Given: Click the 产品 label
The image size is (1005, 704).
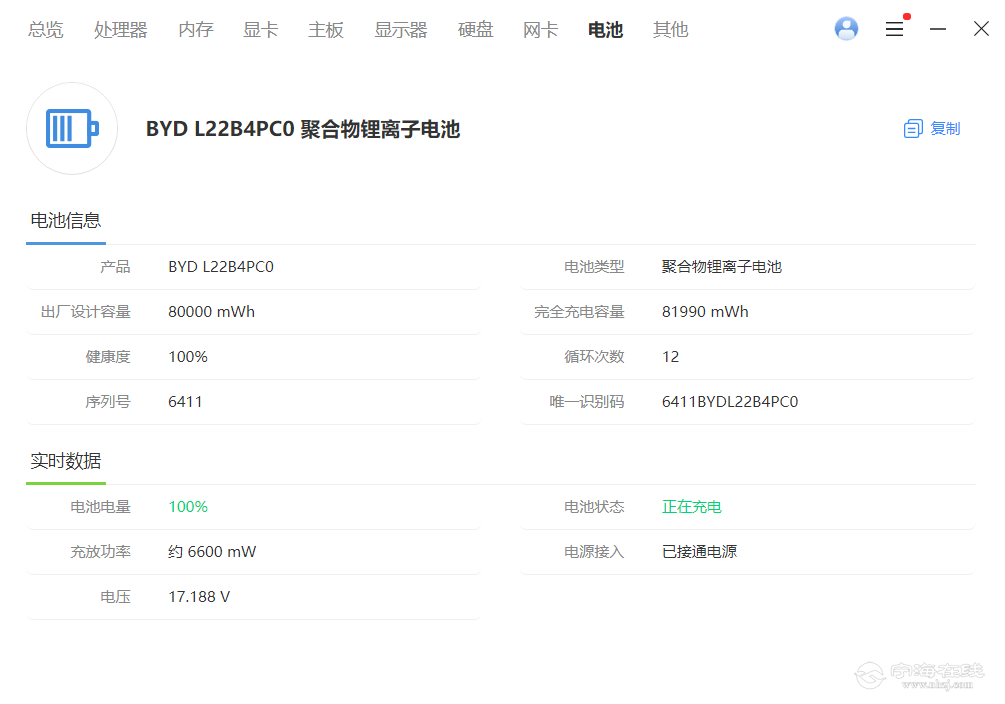Looking at the screenshot, I should click(x=115, y=267).
